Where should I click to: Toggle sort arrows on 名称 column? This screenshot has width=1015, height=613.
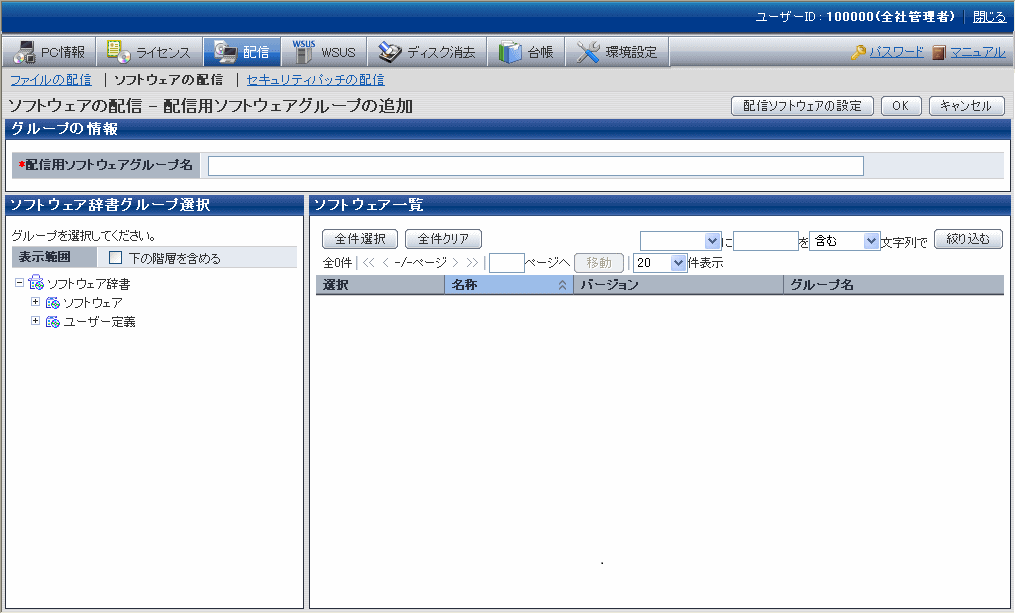563,285
